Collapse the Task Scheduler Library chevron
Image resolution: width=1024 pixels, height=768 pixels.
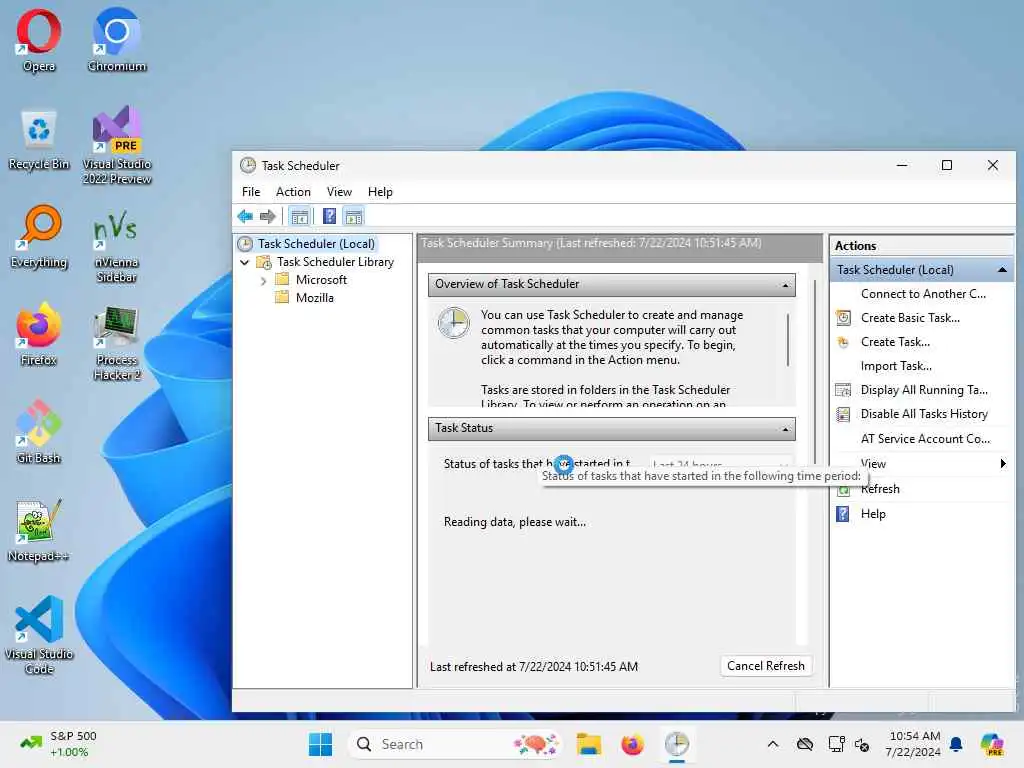point(245,263)
